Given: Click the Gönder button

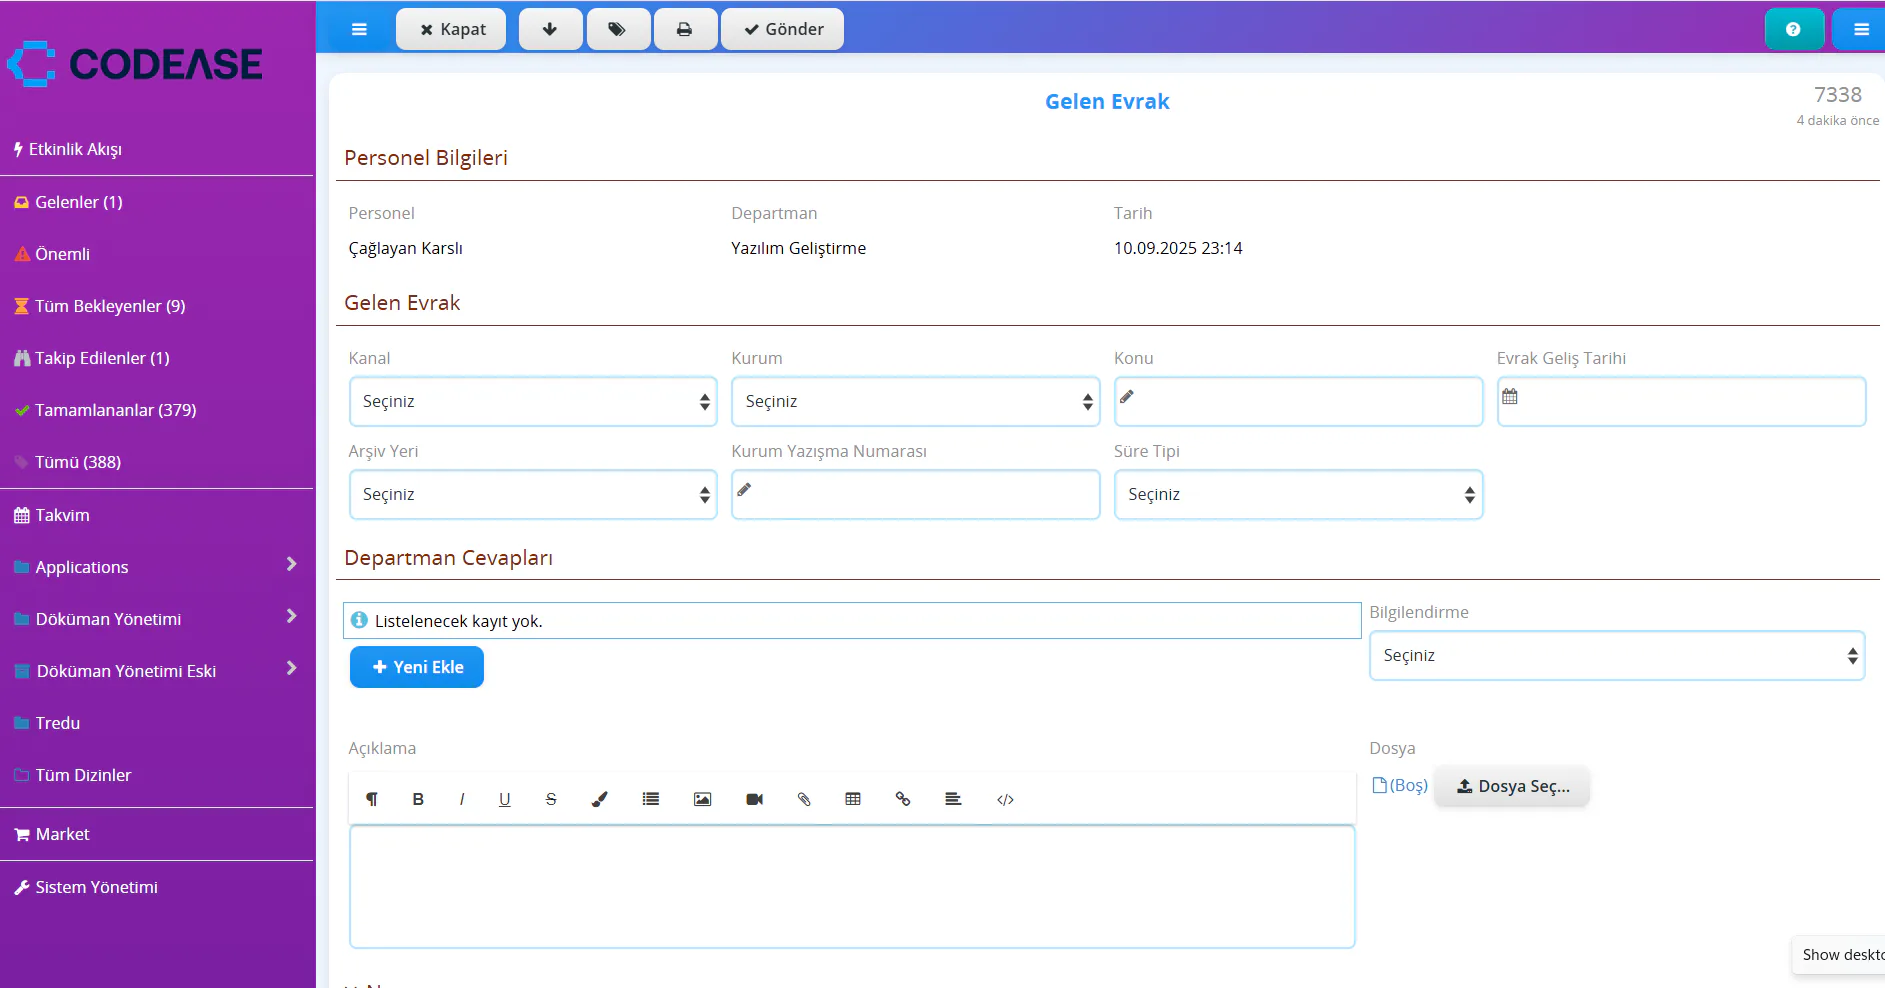Looking at the screenshot, I should tap(783, 29).
